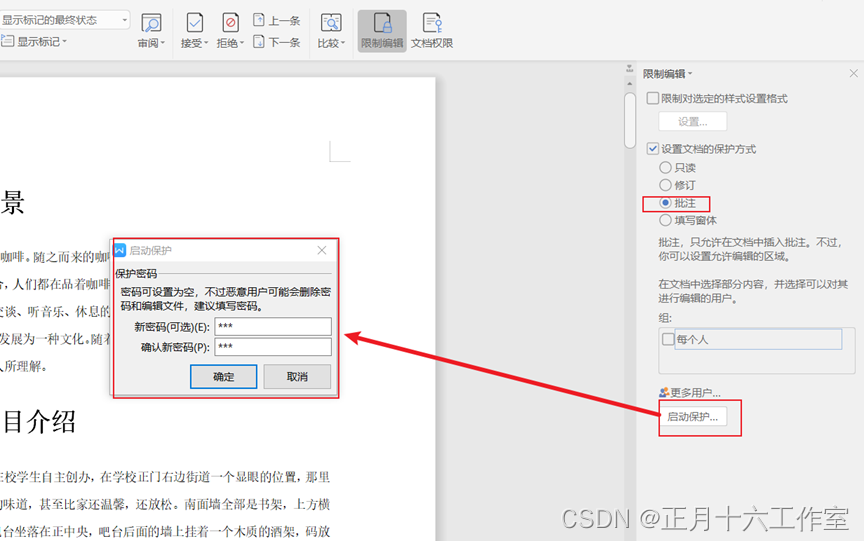Expand the 拒绝 dropdown arrow
Screen dimensions: 864x541
pyautogui.click(x=242, y=43)
